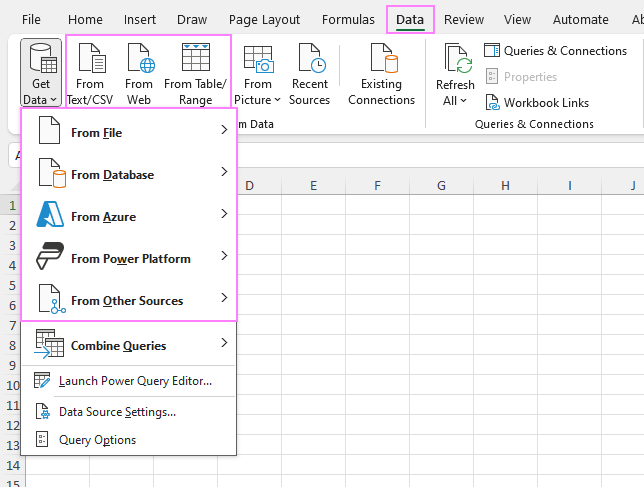
Task: Open the Recent Sources icon
Action: tap(310, 62)
